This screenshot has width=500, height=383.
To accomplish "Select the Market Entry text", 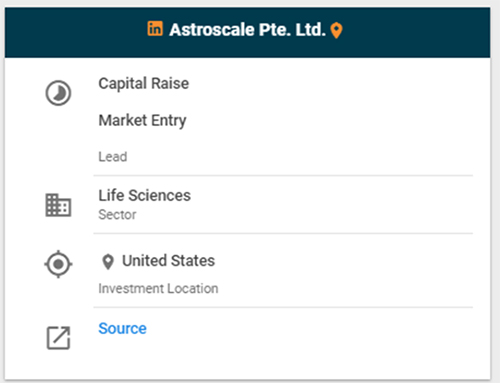I will [x=142, y=120].
